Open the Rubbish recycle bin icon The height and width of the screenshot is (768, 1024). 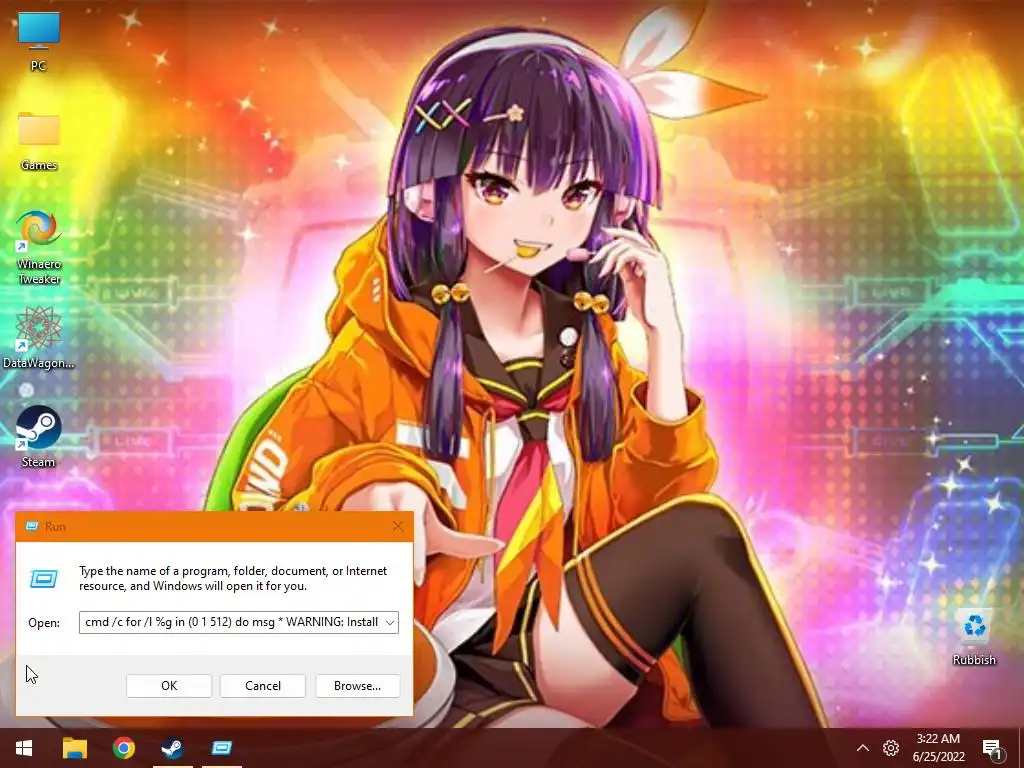974,637
